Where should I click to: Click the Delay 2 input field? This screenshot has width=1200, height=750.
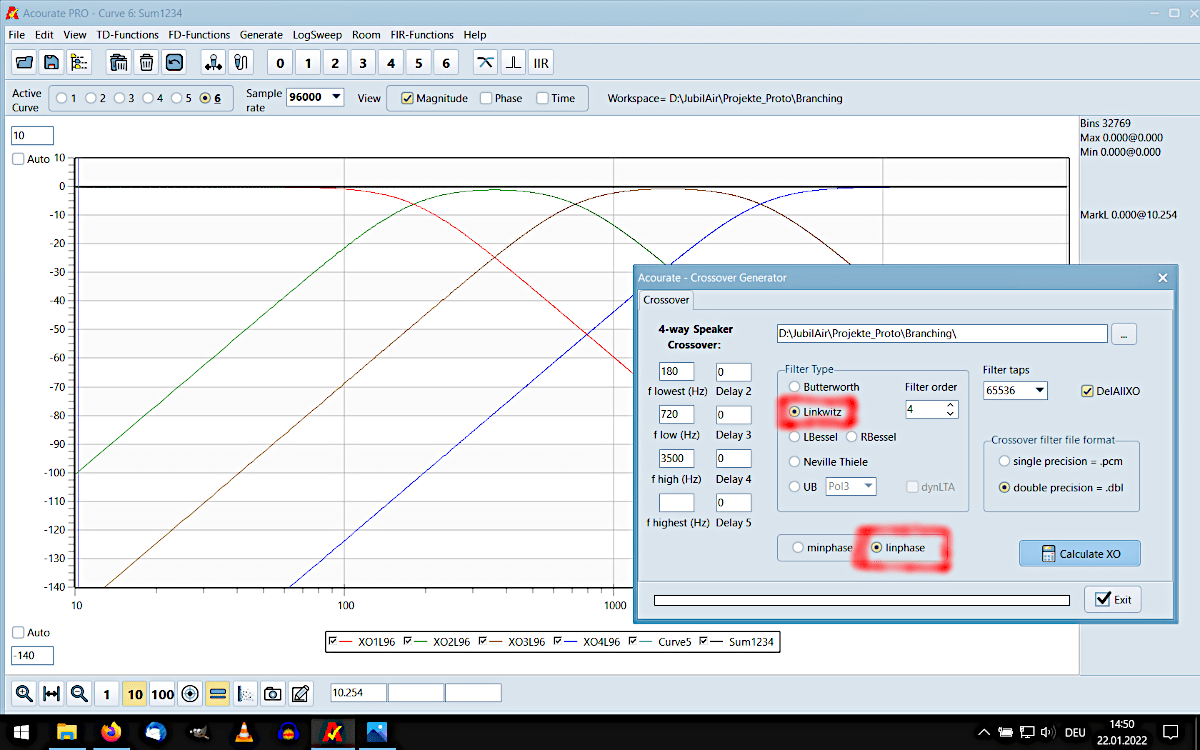point(733,371)
